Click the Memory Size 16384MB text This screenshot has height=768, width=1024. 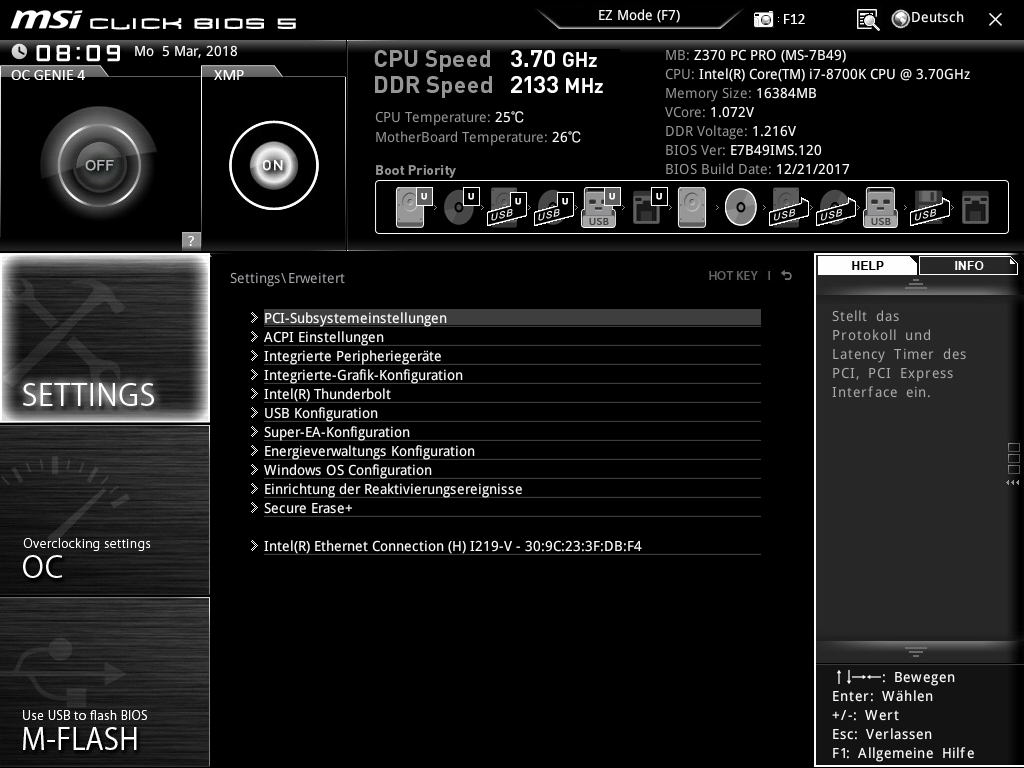[x=741, y=93]
